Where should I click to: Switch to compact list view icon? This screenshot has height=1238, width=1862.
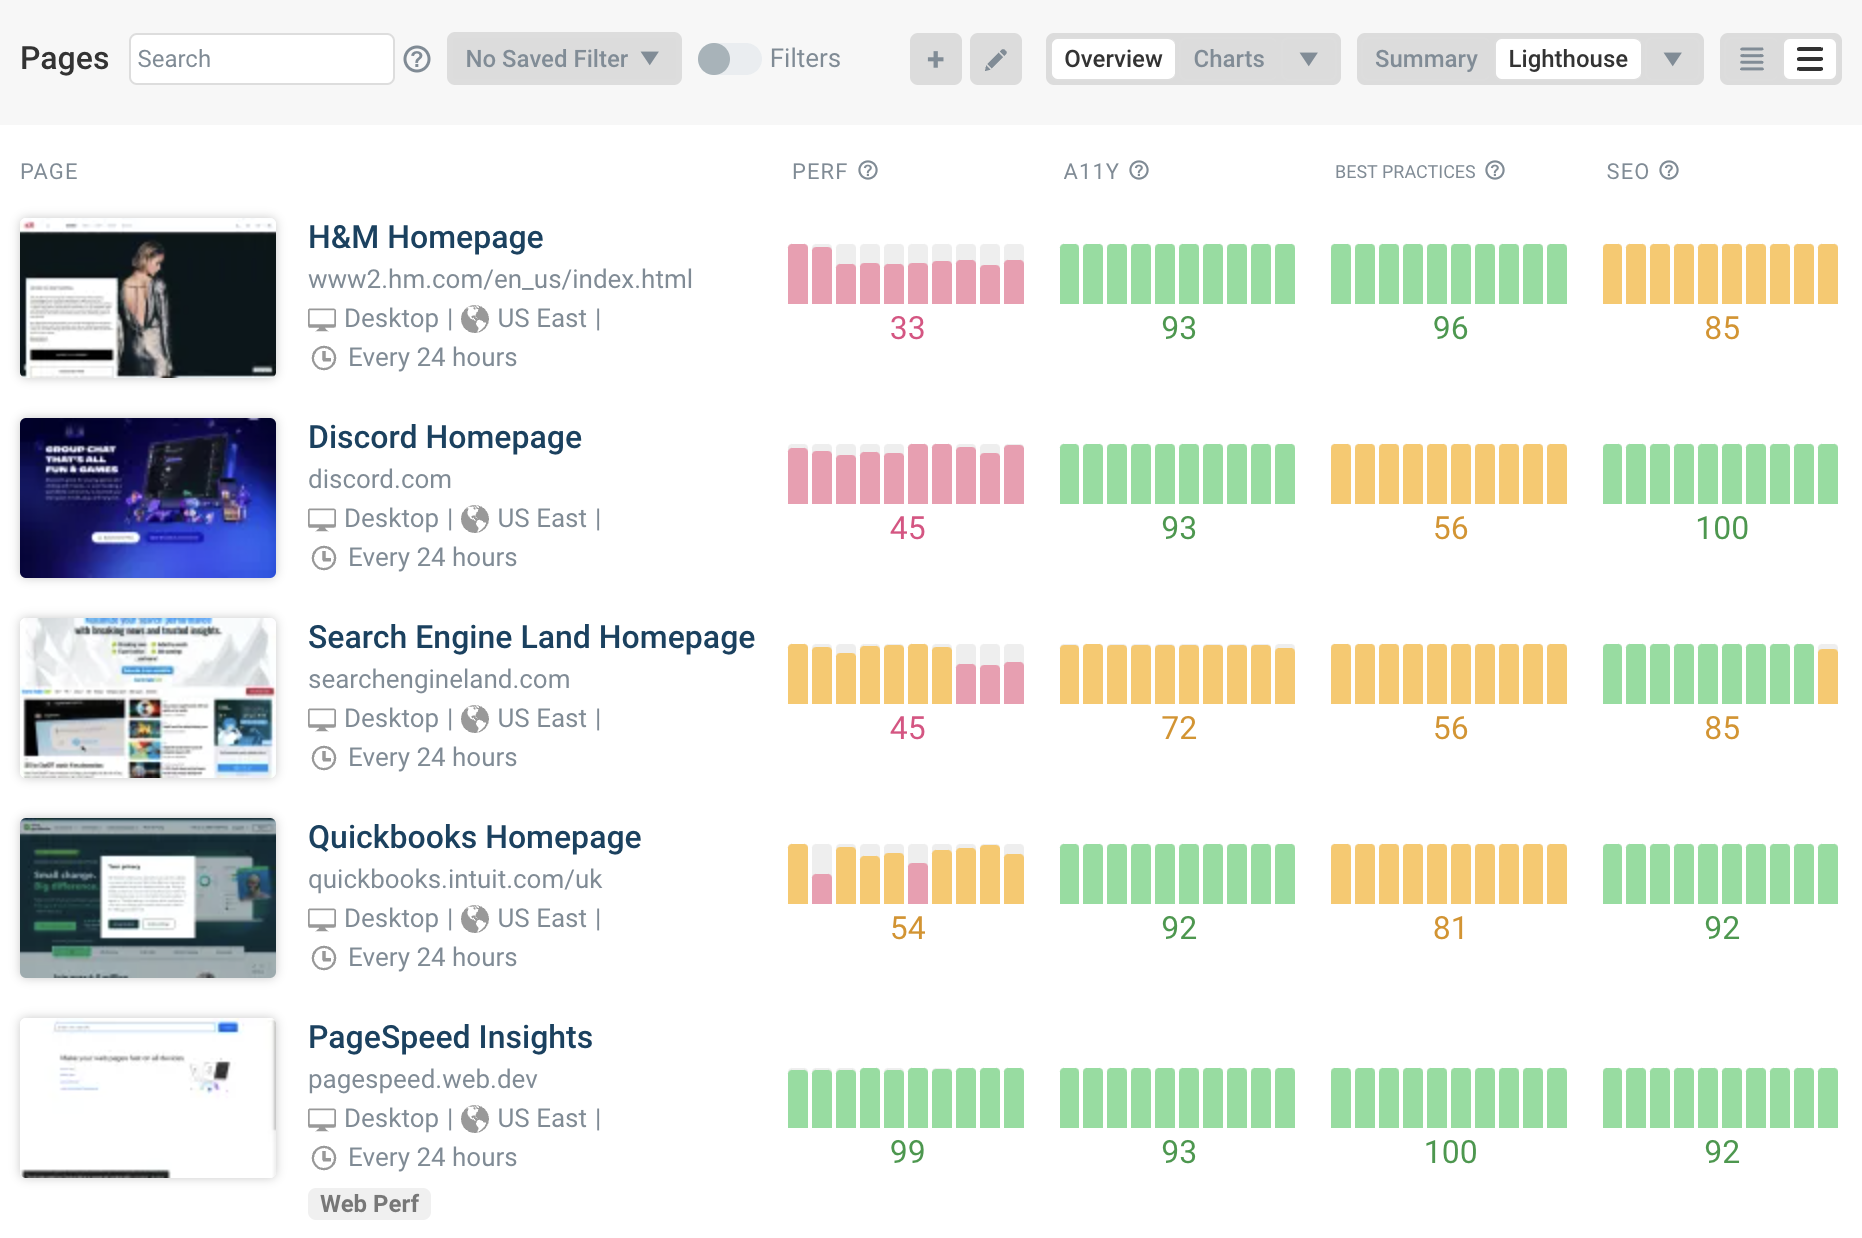point(1752,59)
